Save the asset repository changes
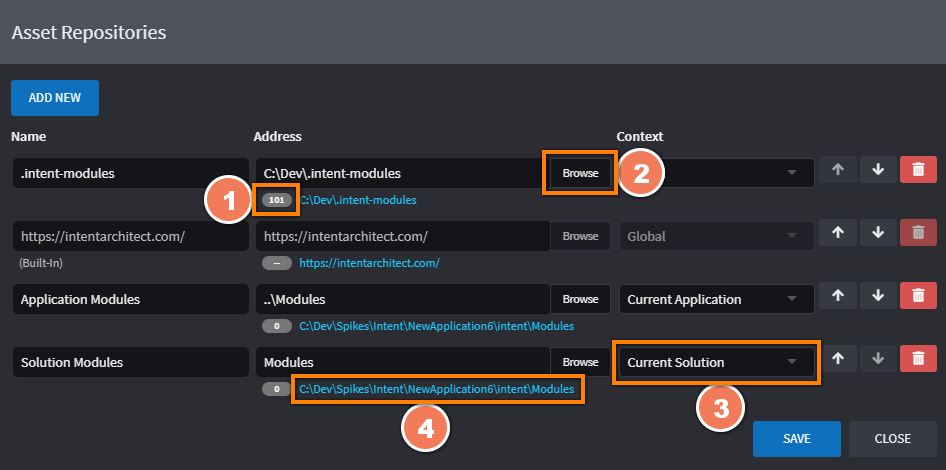946x470 pixels. click(797, 438)
